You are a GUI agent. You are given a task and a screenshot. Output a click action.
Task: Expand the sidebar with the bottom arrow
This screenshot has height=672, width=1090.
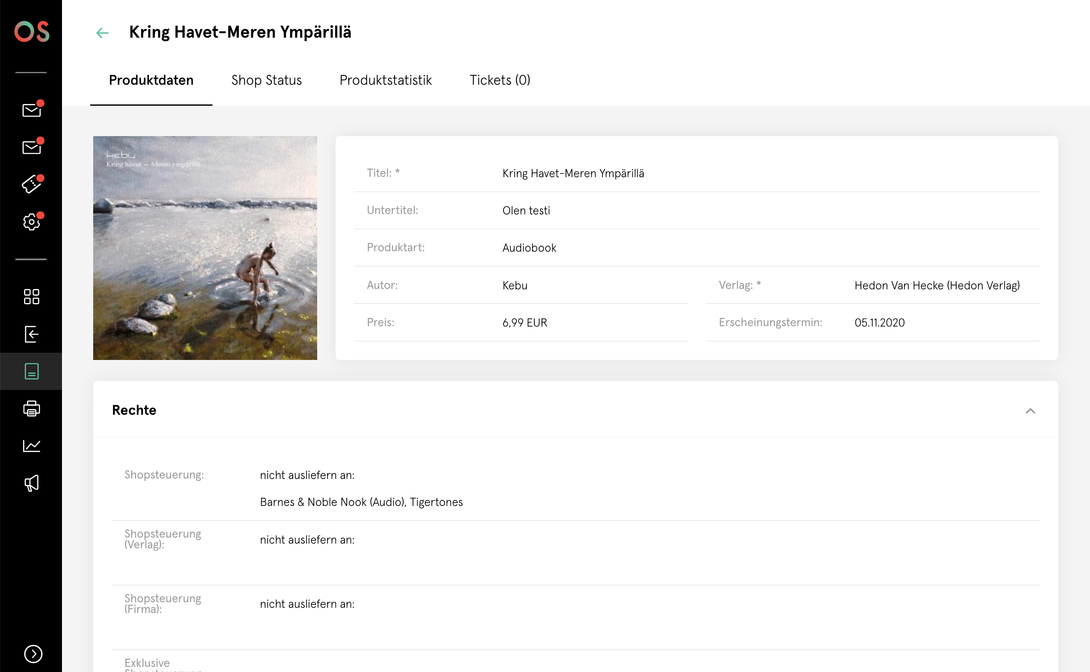pyautogui.click(x=33, y=654)
